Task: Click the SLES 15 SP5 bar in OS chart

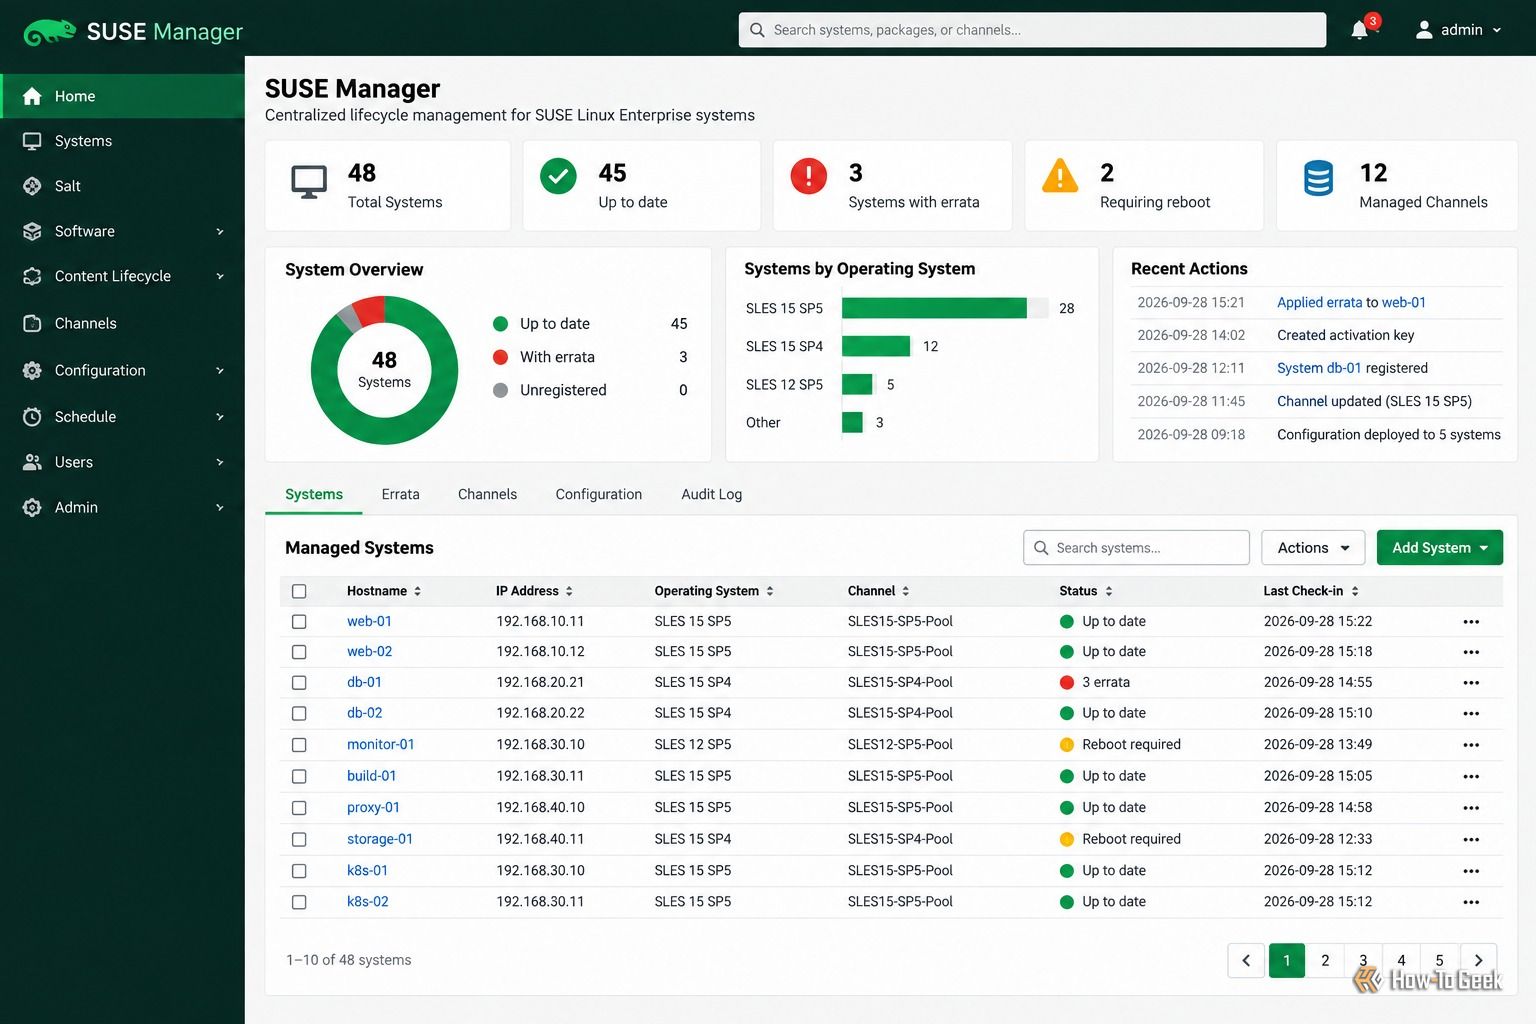Action: coord(934,308)
